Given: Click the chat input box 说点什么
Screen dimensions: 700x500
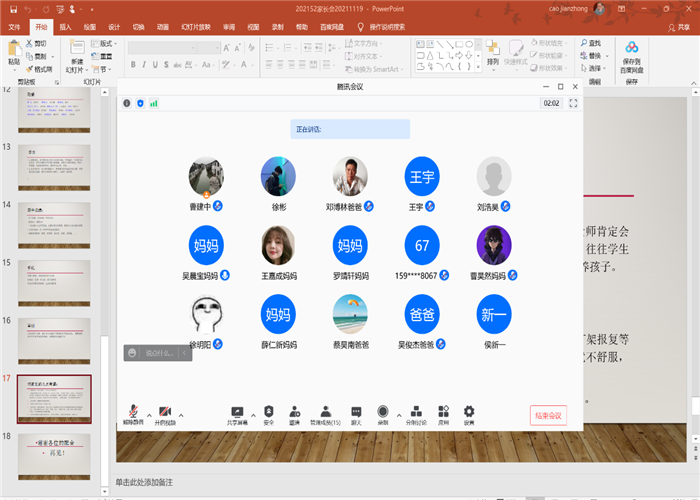Looking at the screenshot, I should [159, 353].
